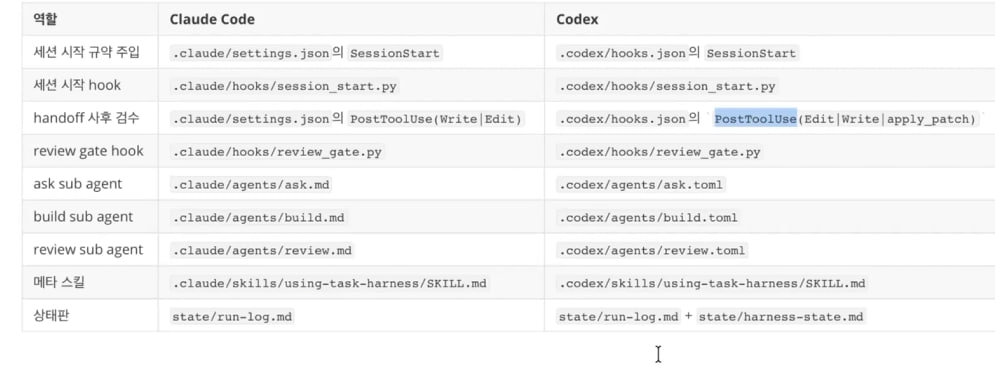This screenshot has width=995, height=365.
Task: Click .codex/agents/ask.toml path
Action: (640, 185)
